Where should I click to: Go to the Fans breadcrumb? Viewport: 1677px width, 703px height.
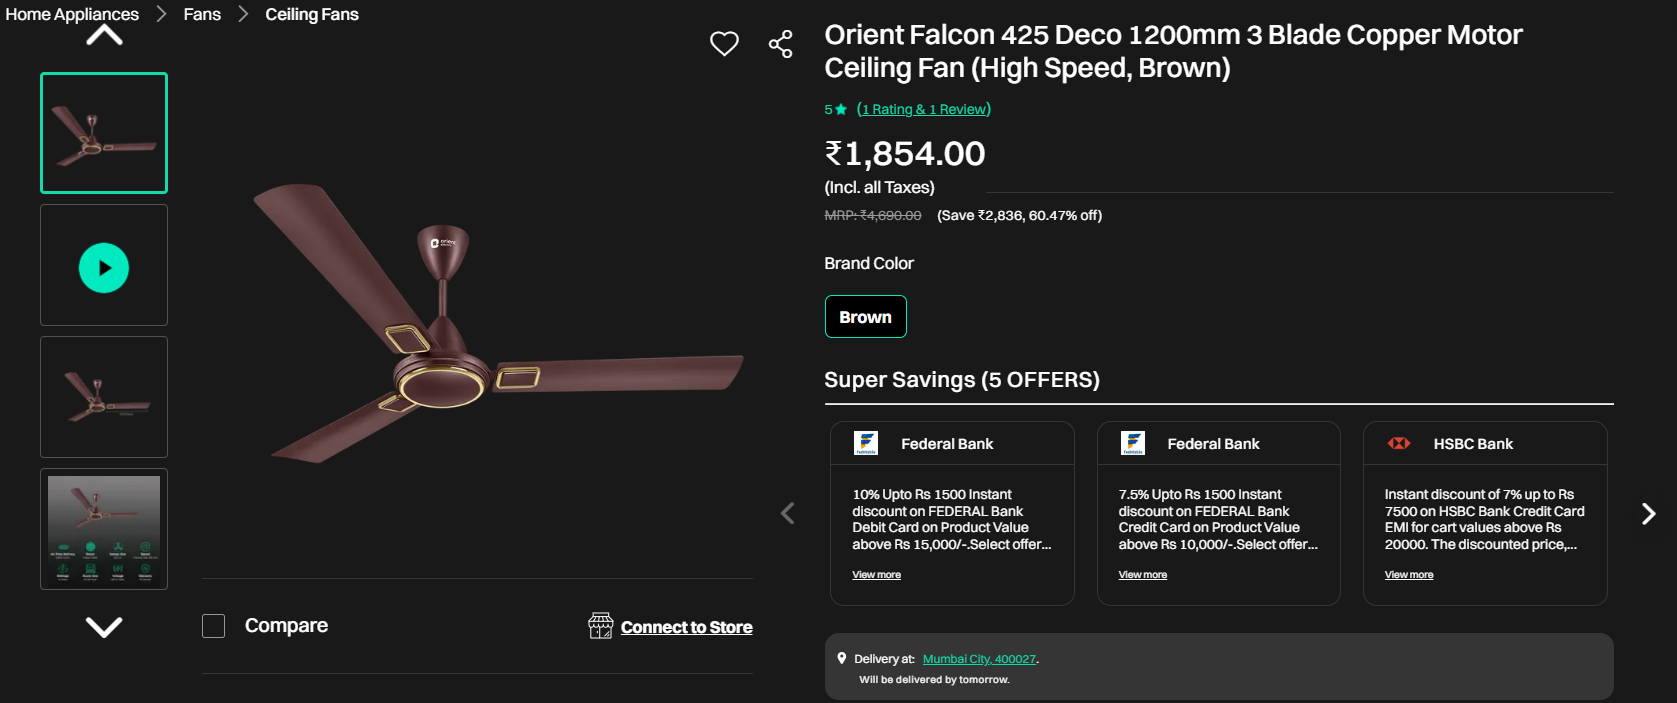coord(202,14)
